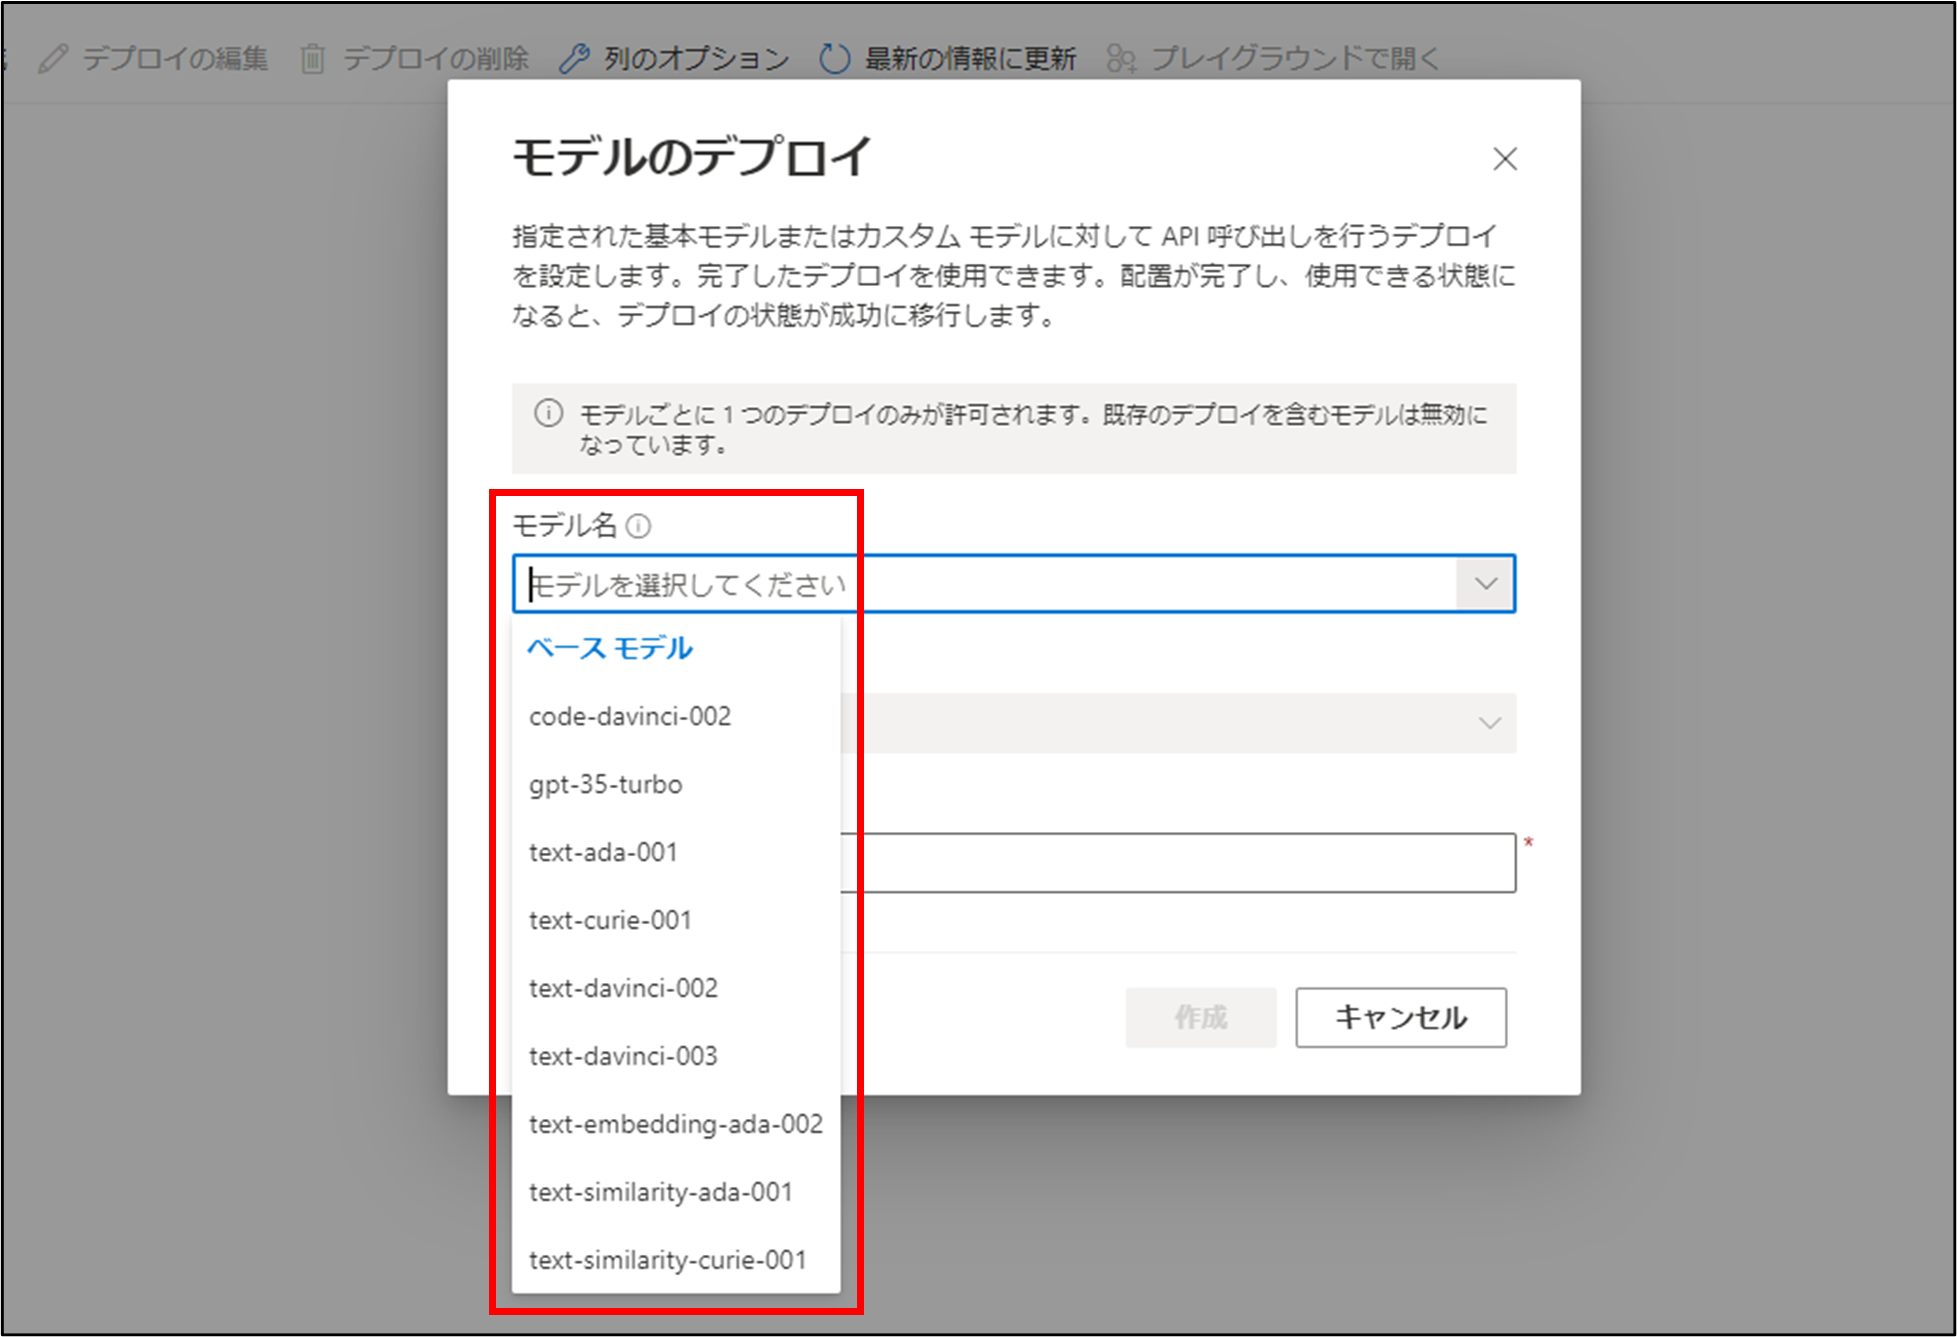Click the wrench icon for 列のオプション
Image resolution: width=1957 pixels, height=1337 pixels.
tap(574, 59)
